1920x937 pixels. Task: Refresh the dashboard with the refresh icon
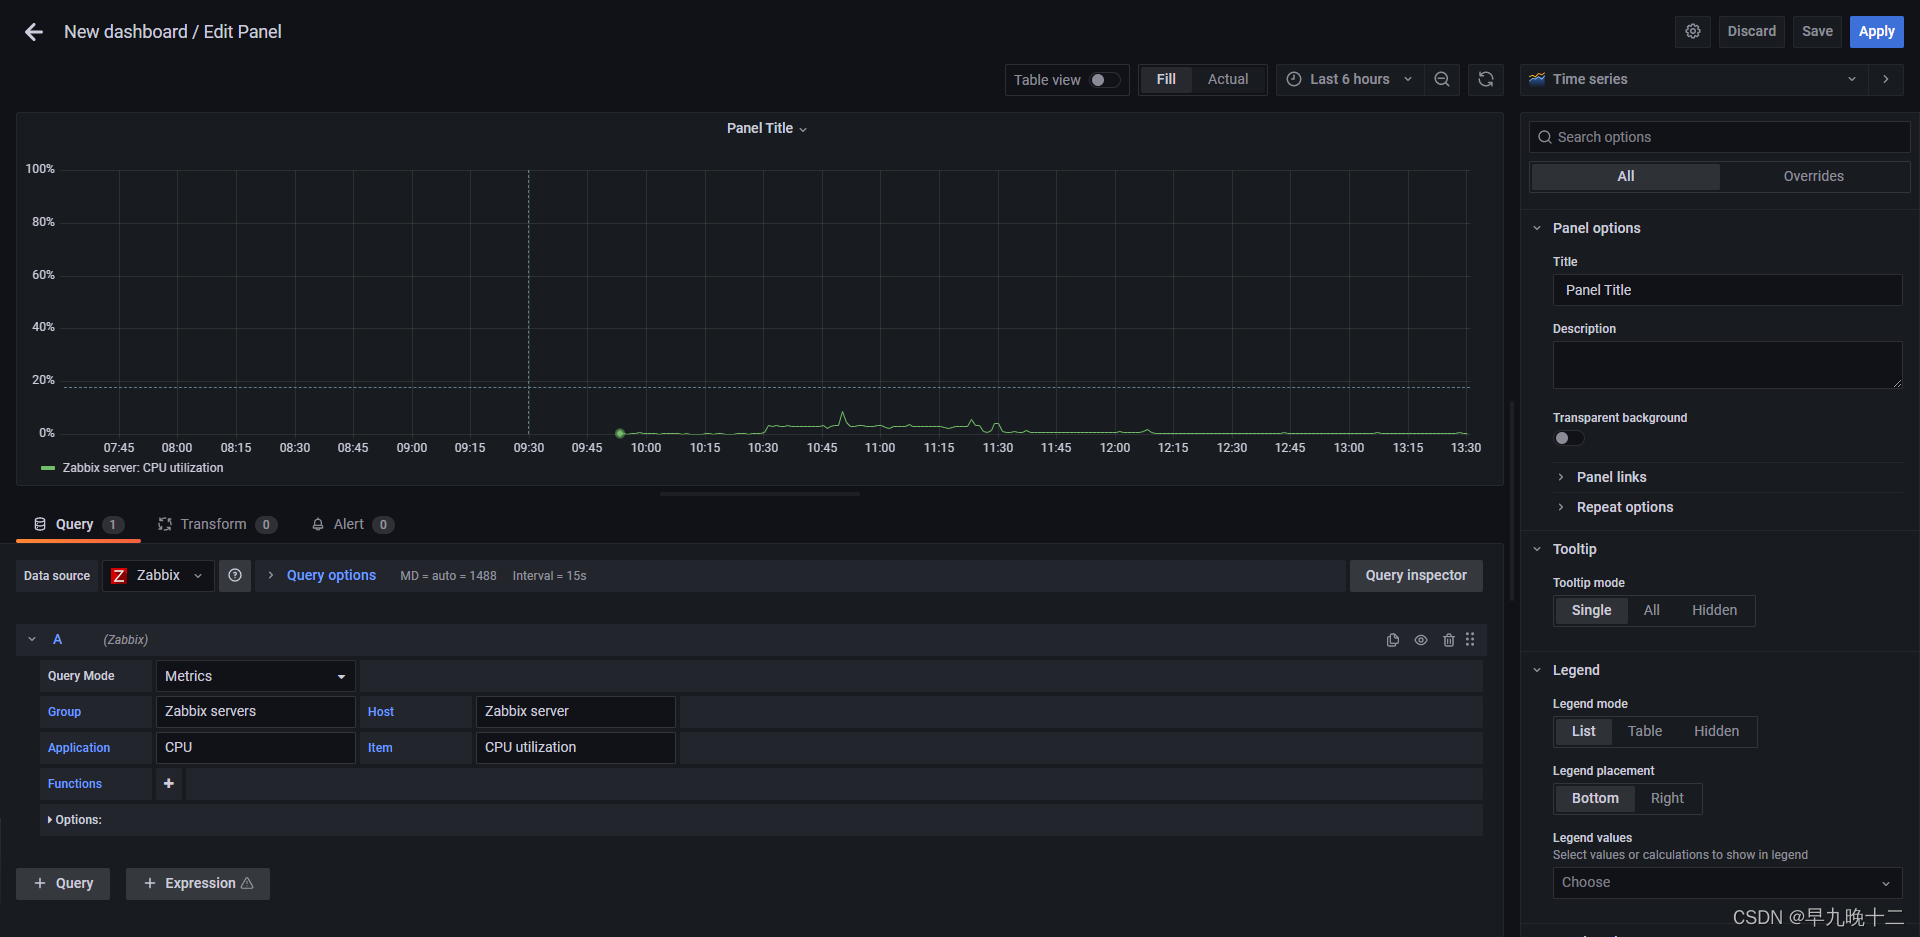pos(1486,79)
